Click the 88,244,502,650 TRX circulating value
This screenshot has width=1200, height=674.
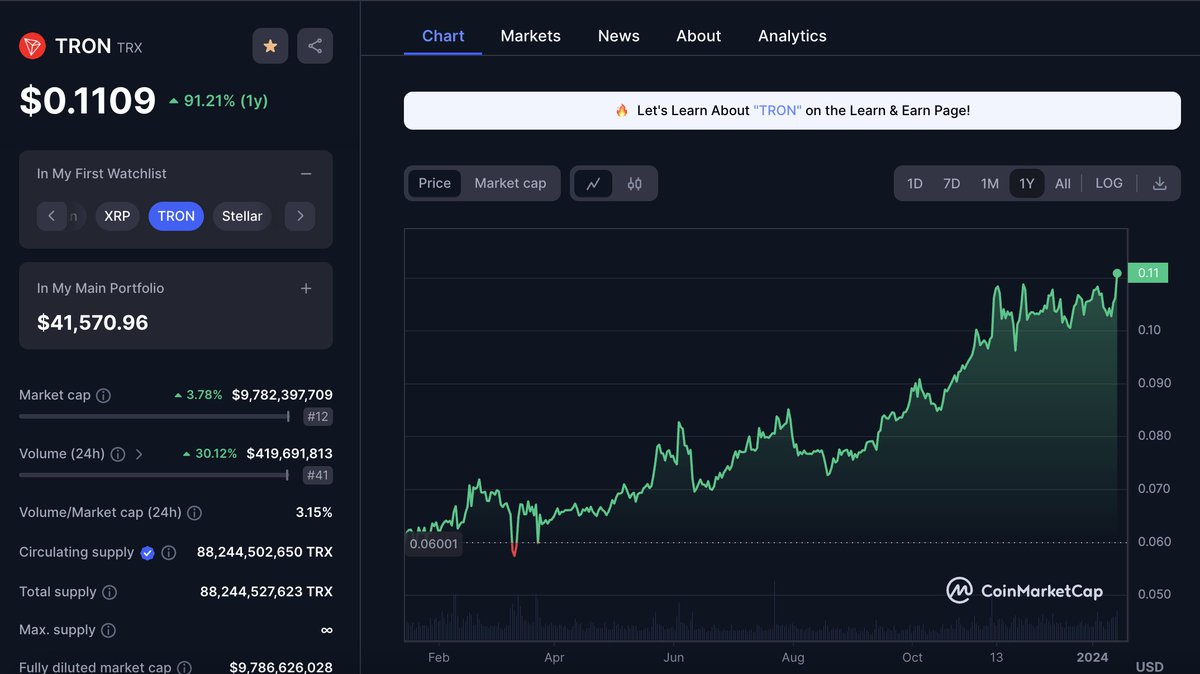point(264,552)
